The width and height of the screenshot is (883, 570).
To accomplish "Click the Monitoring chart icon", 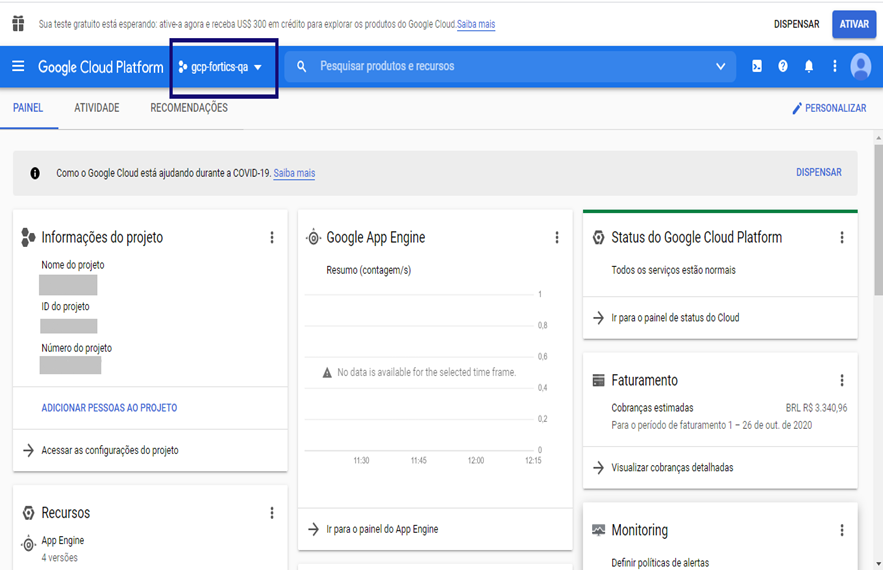I will (599, 530).
